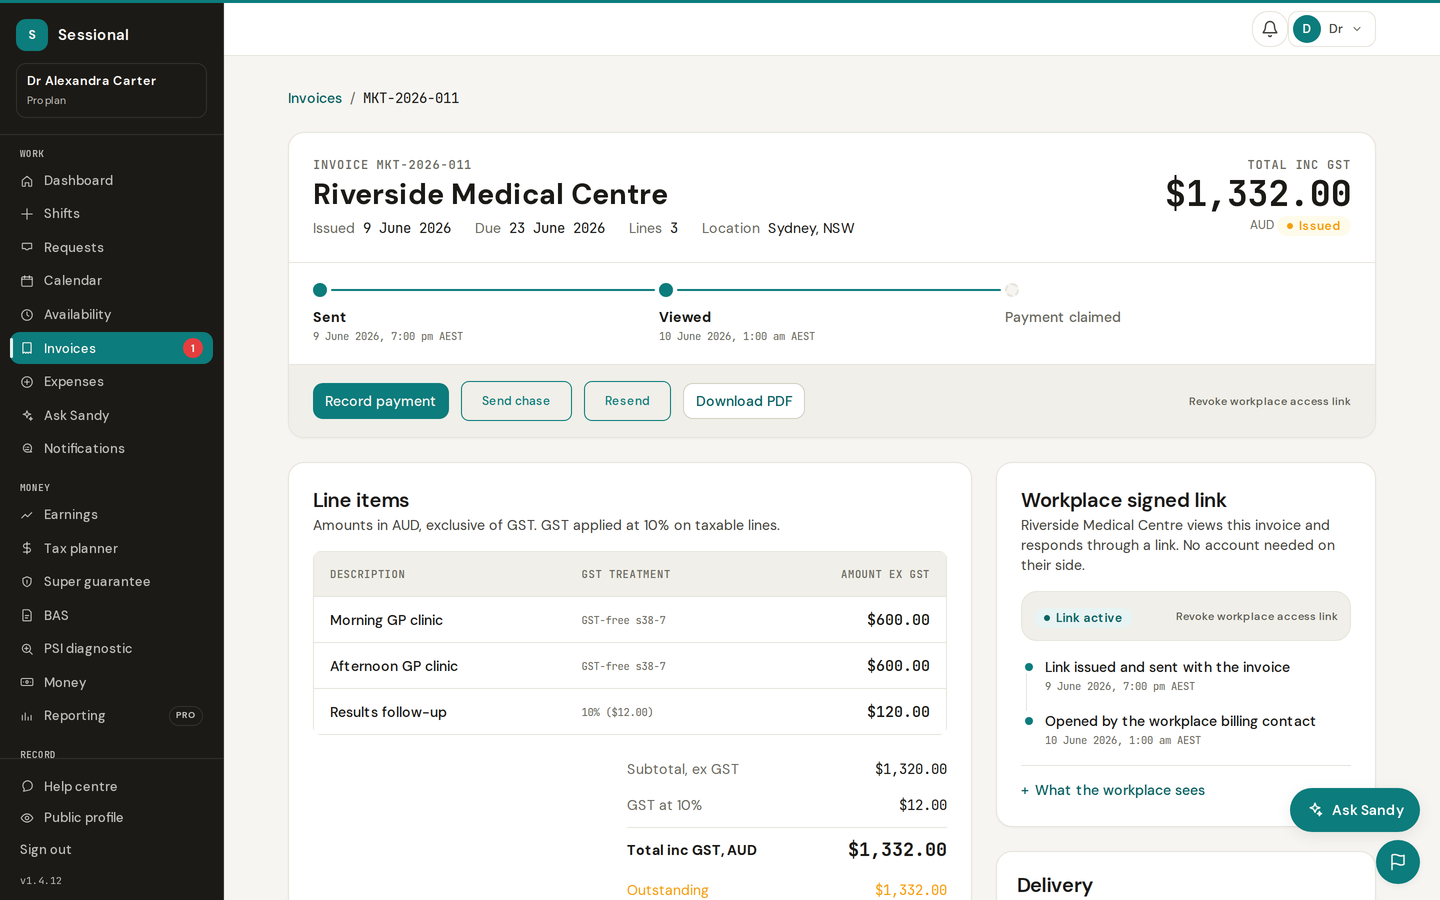Click the Super guarantee shield icon

click(27, 582)
